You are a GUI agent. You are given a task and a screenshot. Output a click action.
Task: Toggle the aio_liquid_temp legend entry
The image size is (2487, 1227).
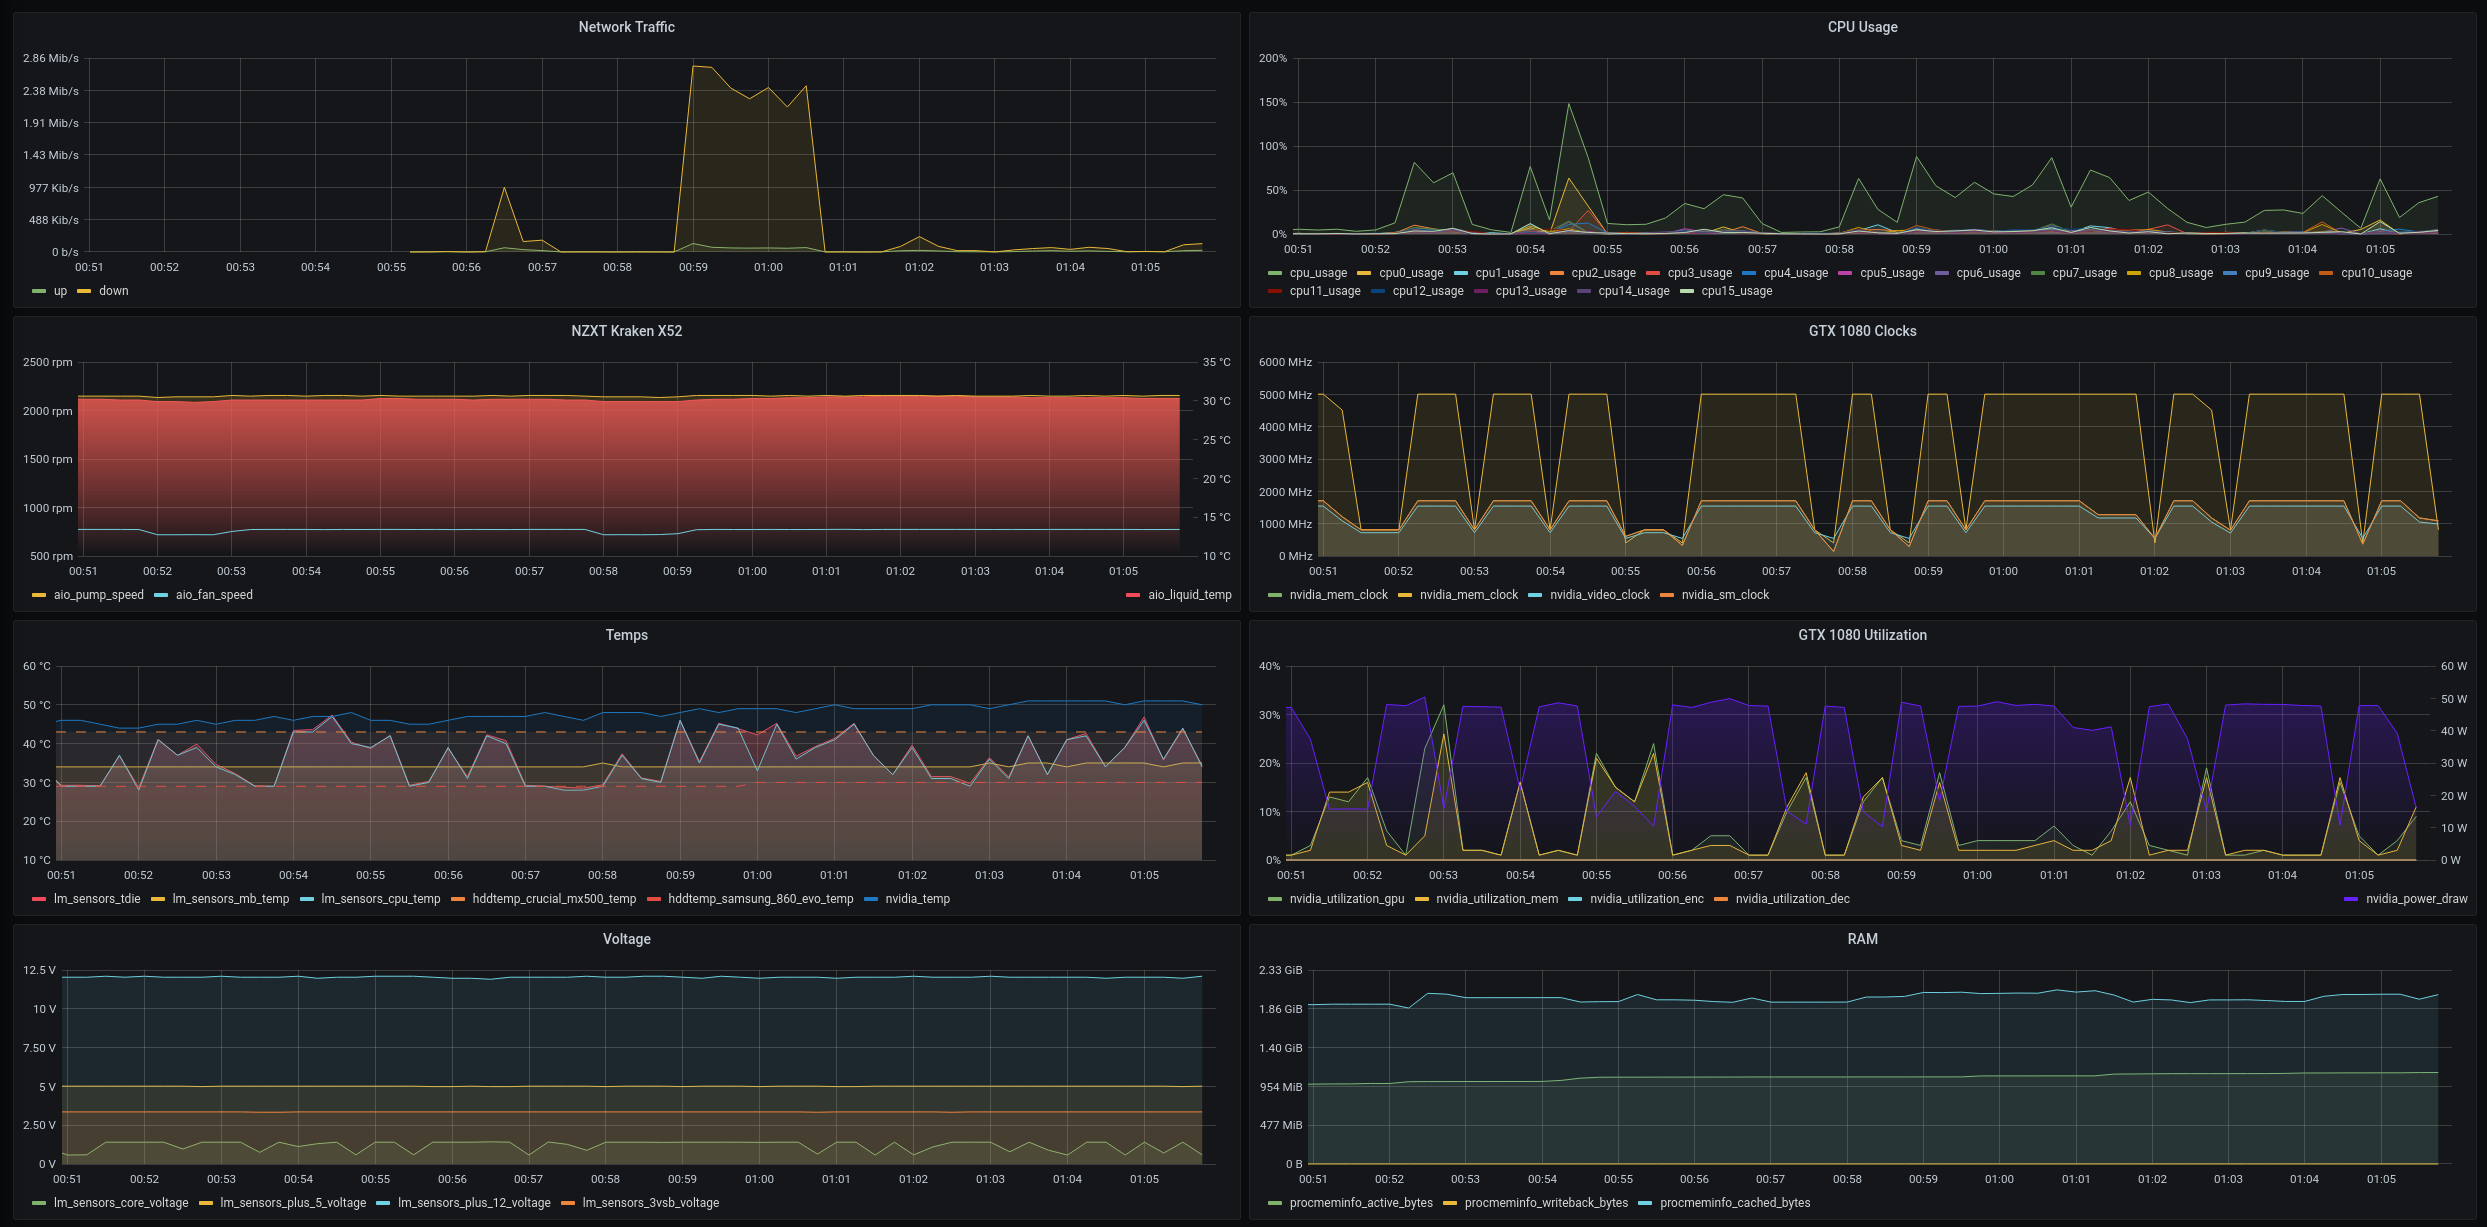click(1189, 595)
